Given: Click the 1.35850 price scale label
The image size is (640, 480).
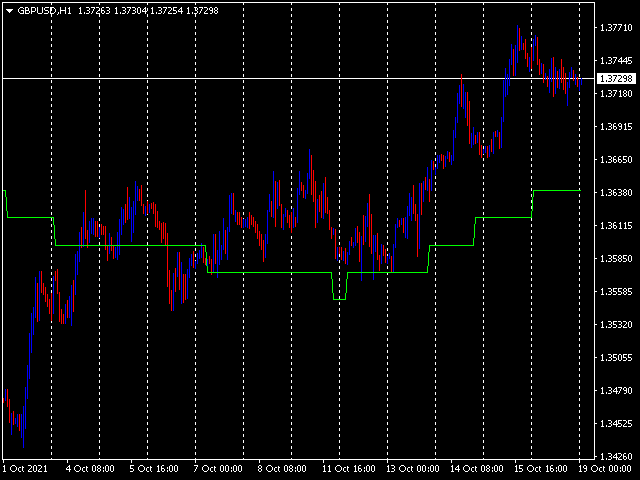Looking at the screenshot, I should click(616, 259).
